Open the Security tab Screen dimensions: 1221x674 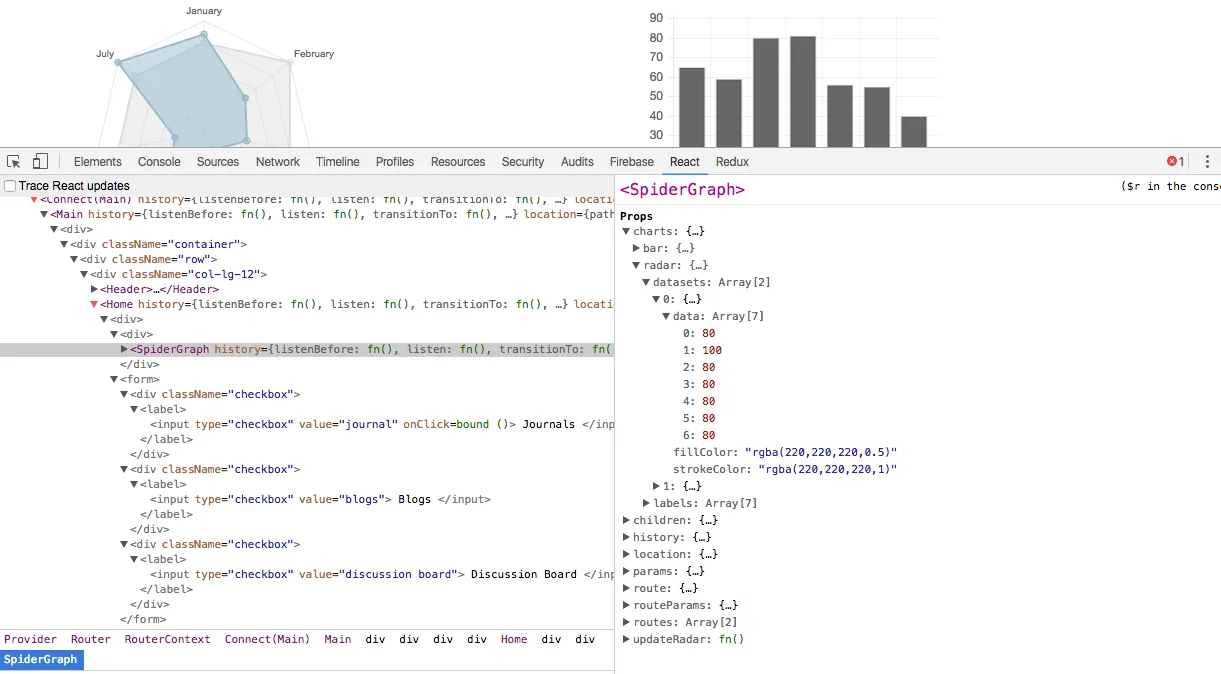[x=523, y=162]
